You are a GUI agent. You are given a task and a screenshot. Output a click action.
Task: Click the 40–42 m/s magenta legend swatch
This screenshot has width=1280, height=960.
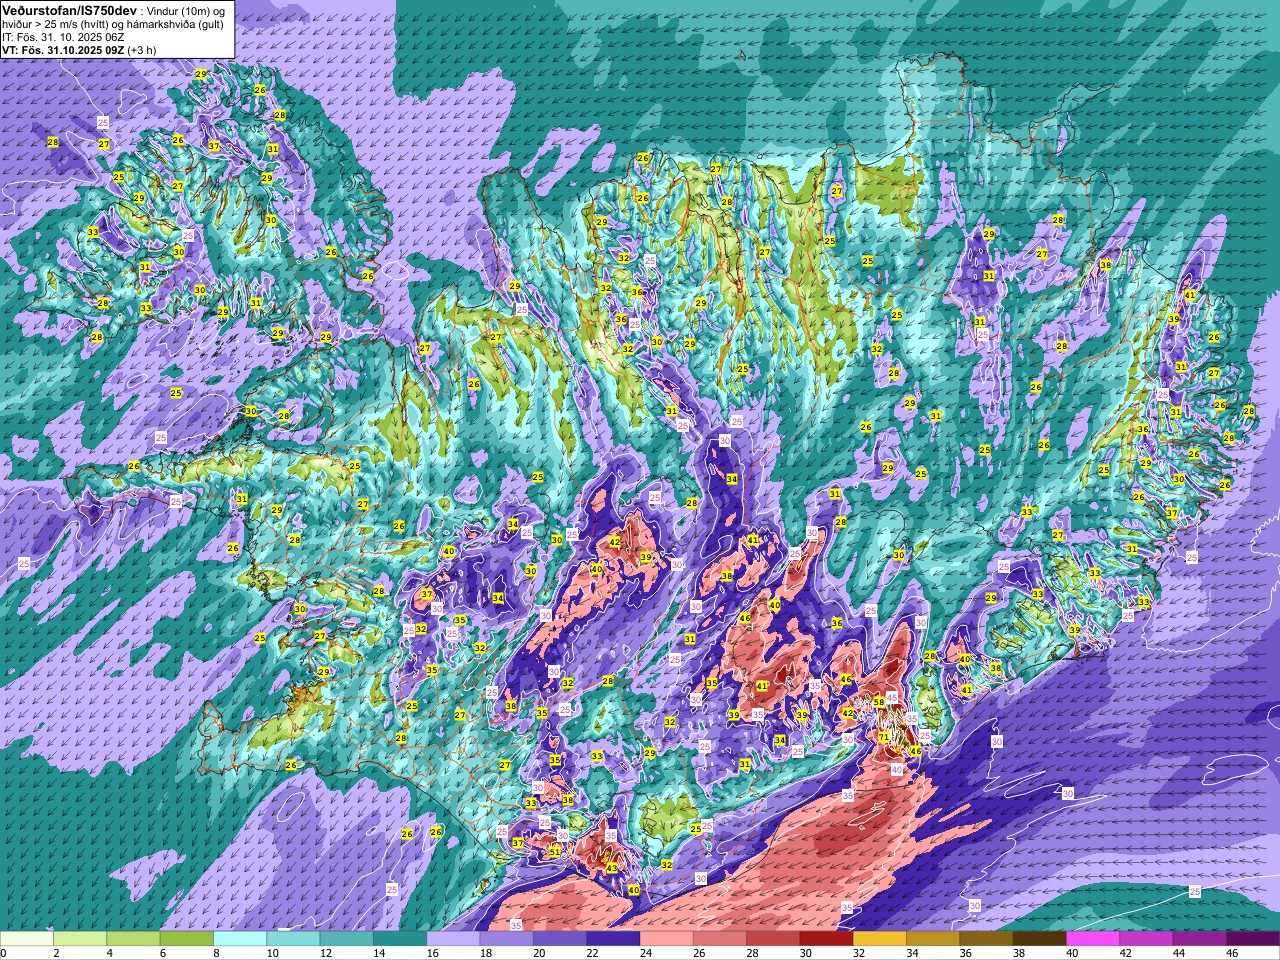(x=1093, y=939)
